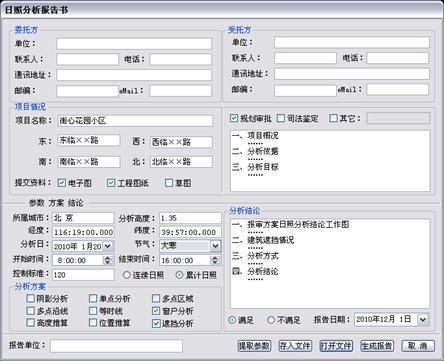444x361 pixels.
Task: Enable the 单点分析 option
Action: coord(93,298)
